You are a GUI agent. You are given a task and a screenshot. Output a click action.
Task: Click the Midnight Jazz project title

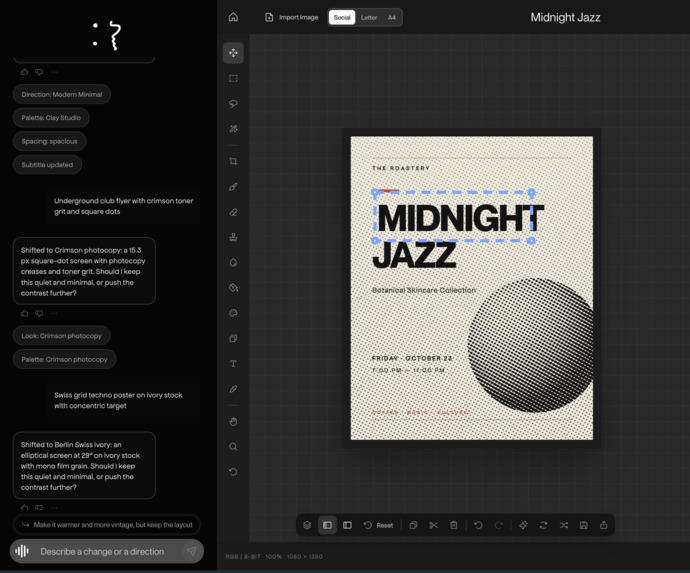coord(565,17)
